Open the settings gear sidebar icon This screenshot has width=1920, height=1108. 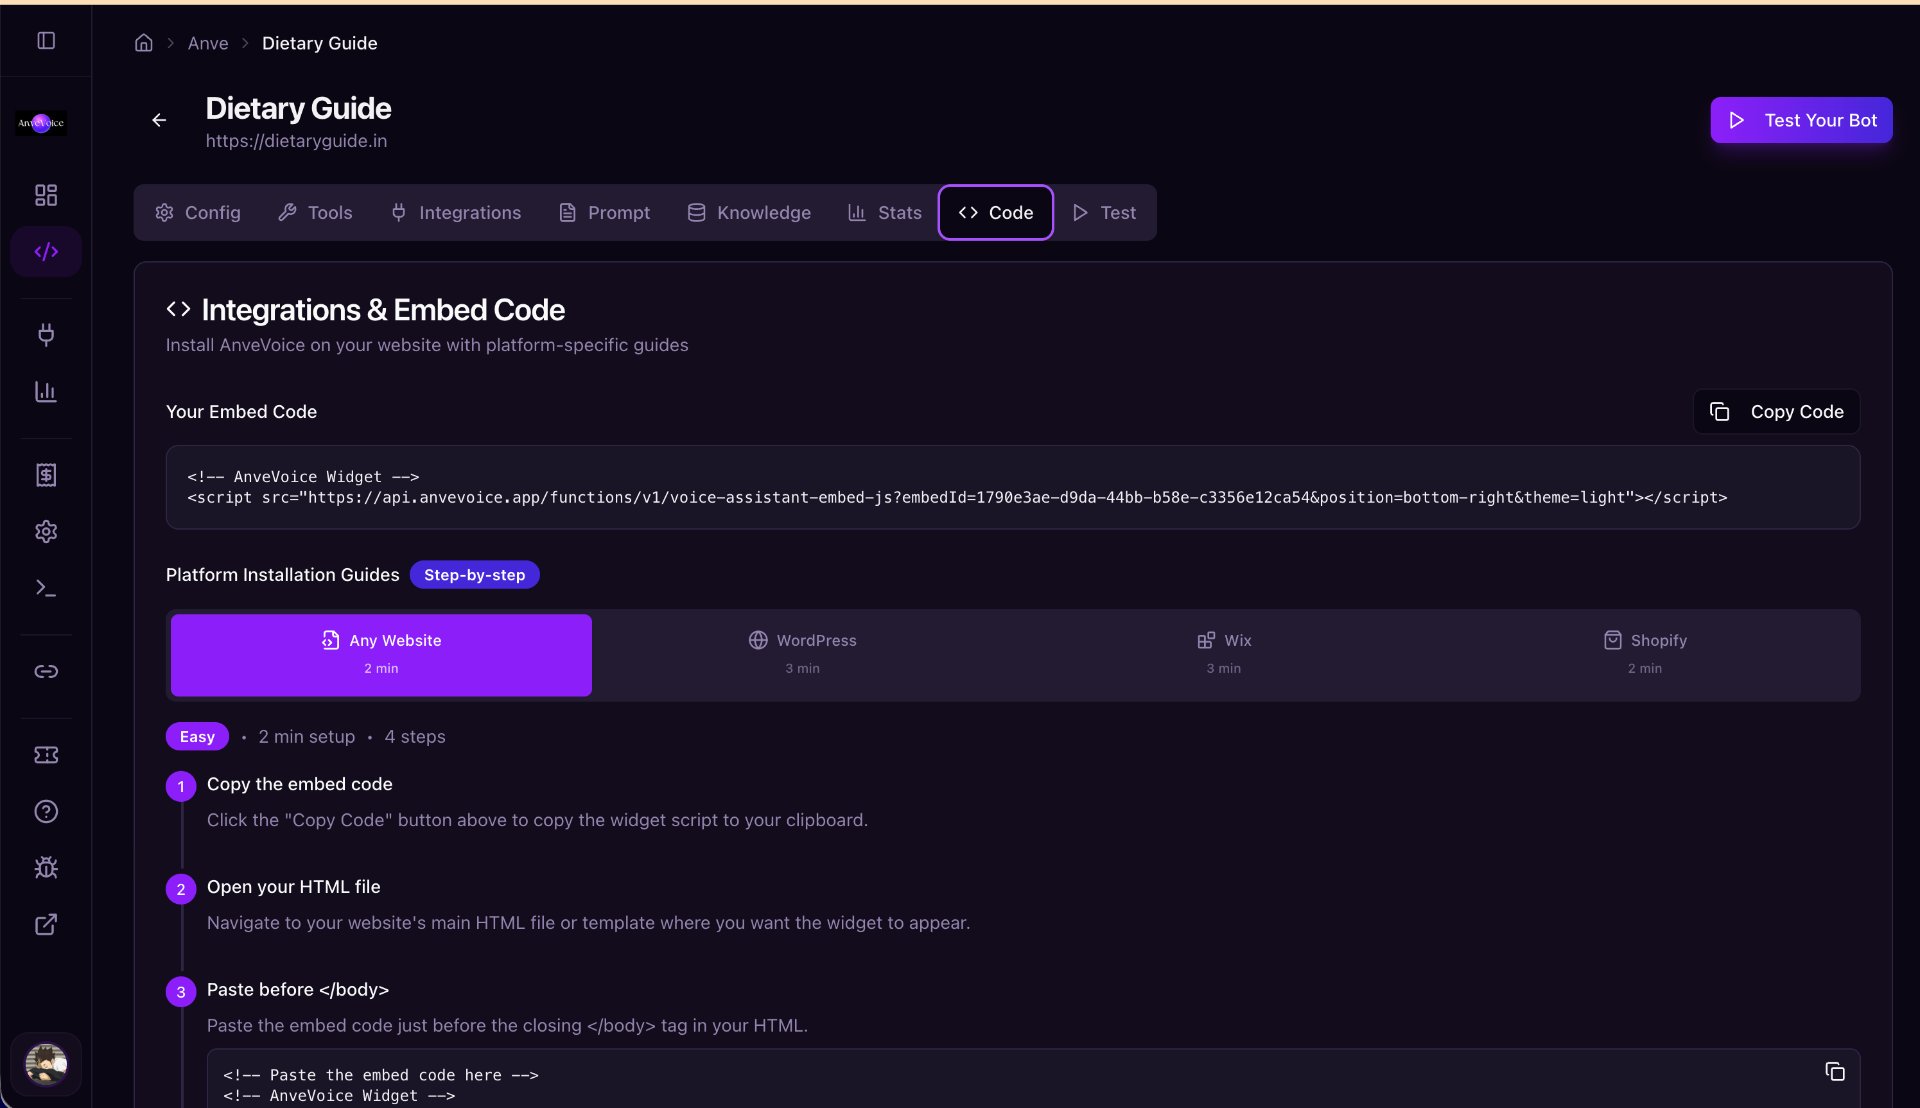[x=46, y=531]
